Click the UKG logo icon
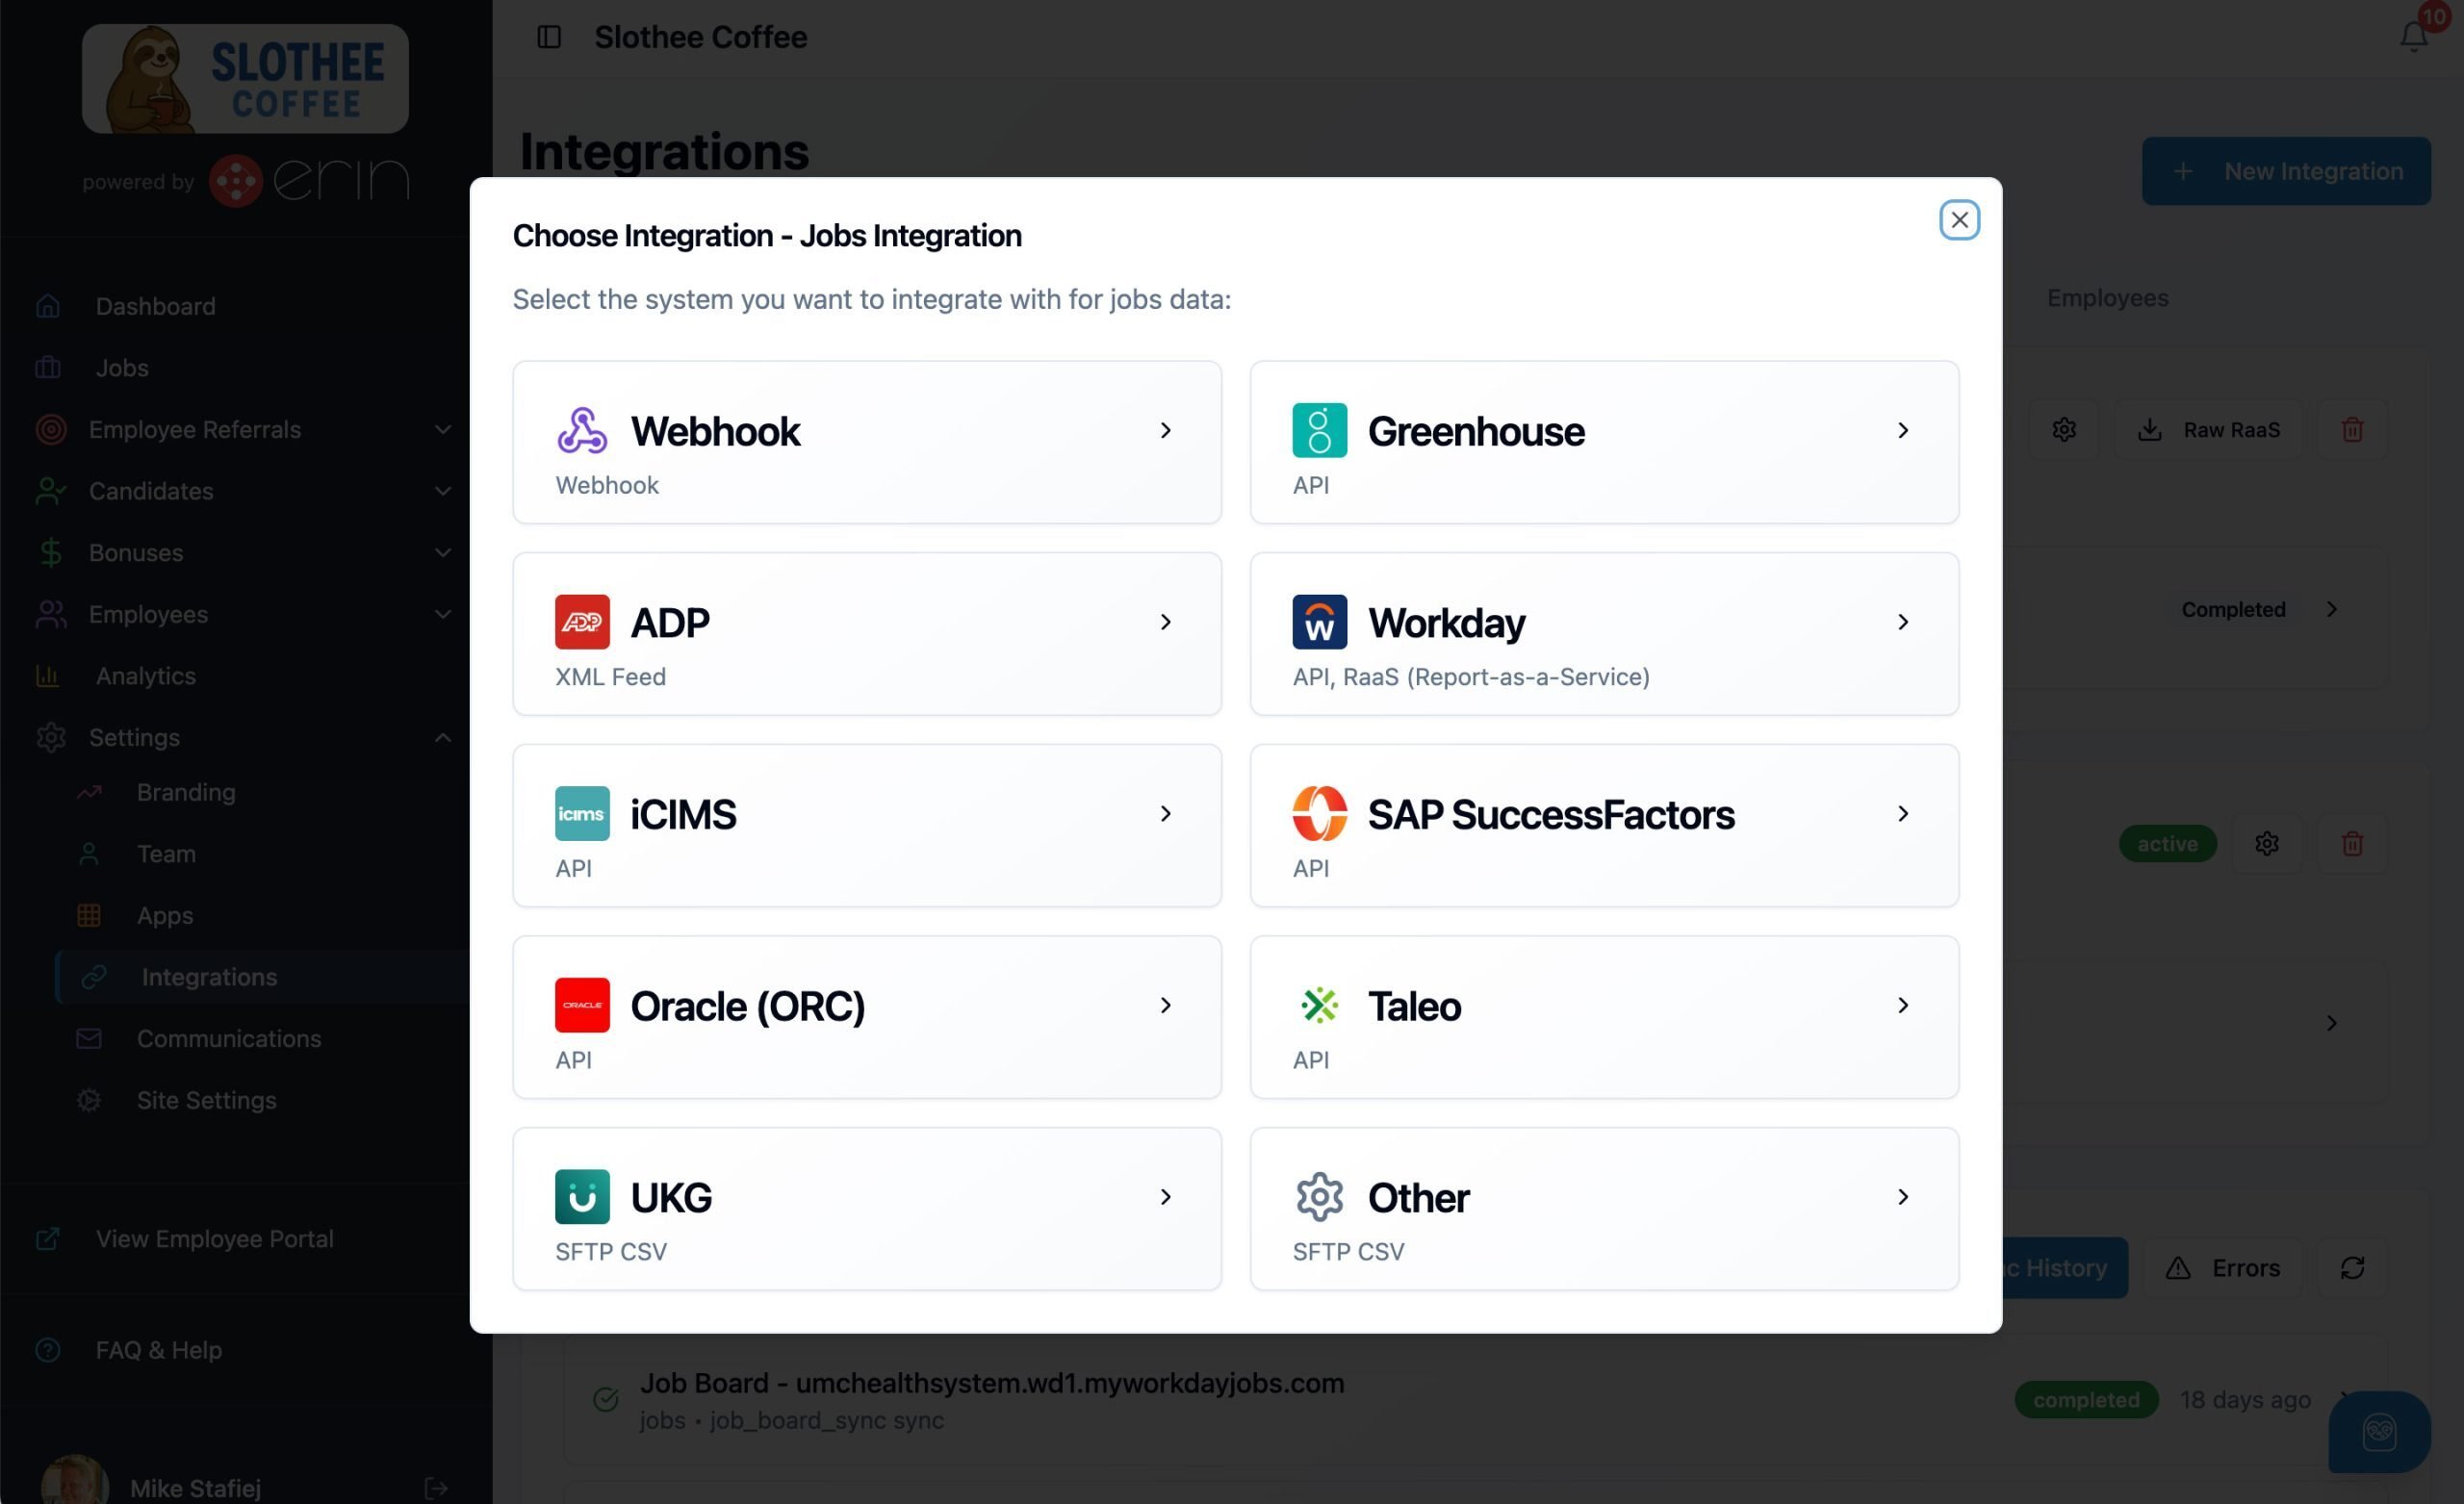 pyautogui.click(x=582, y=1197)
